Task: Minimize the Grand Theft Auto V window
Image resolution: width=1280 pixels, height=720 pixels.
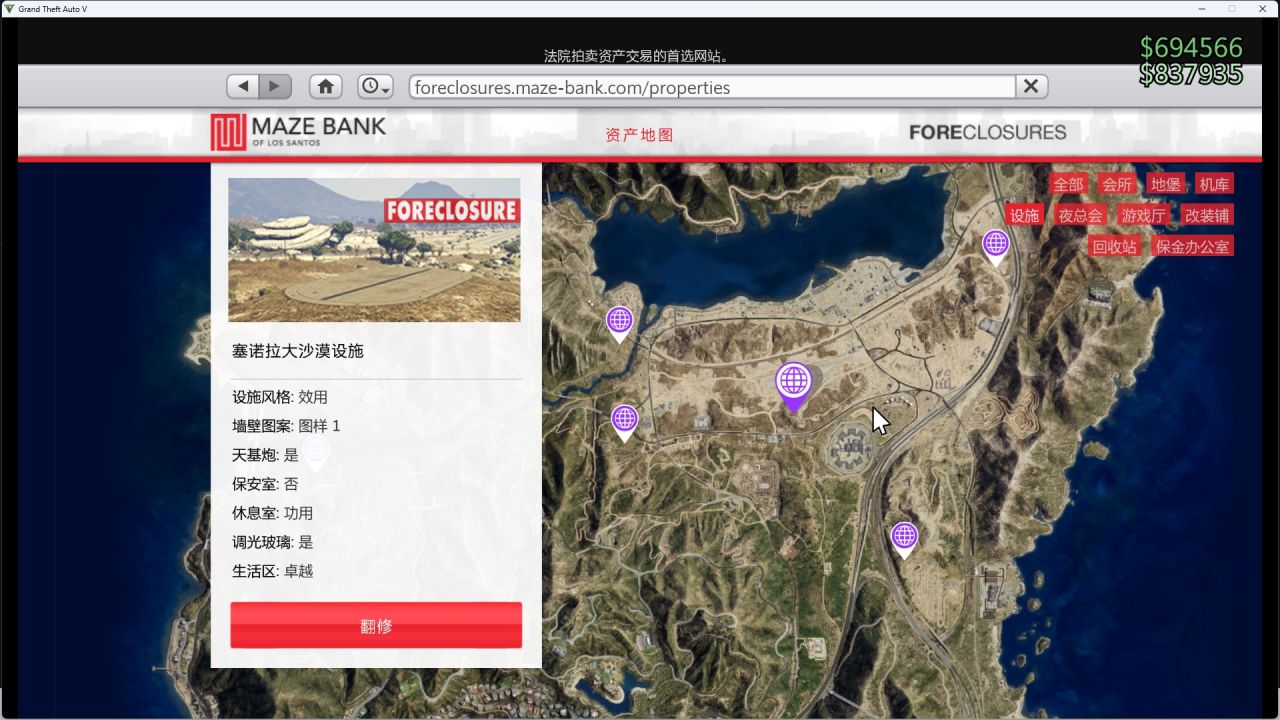Action: click(x=1201, y=8)
